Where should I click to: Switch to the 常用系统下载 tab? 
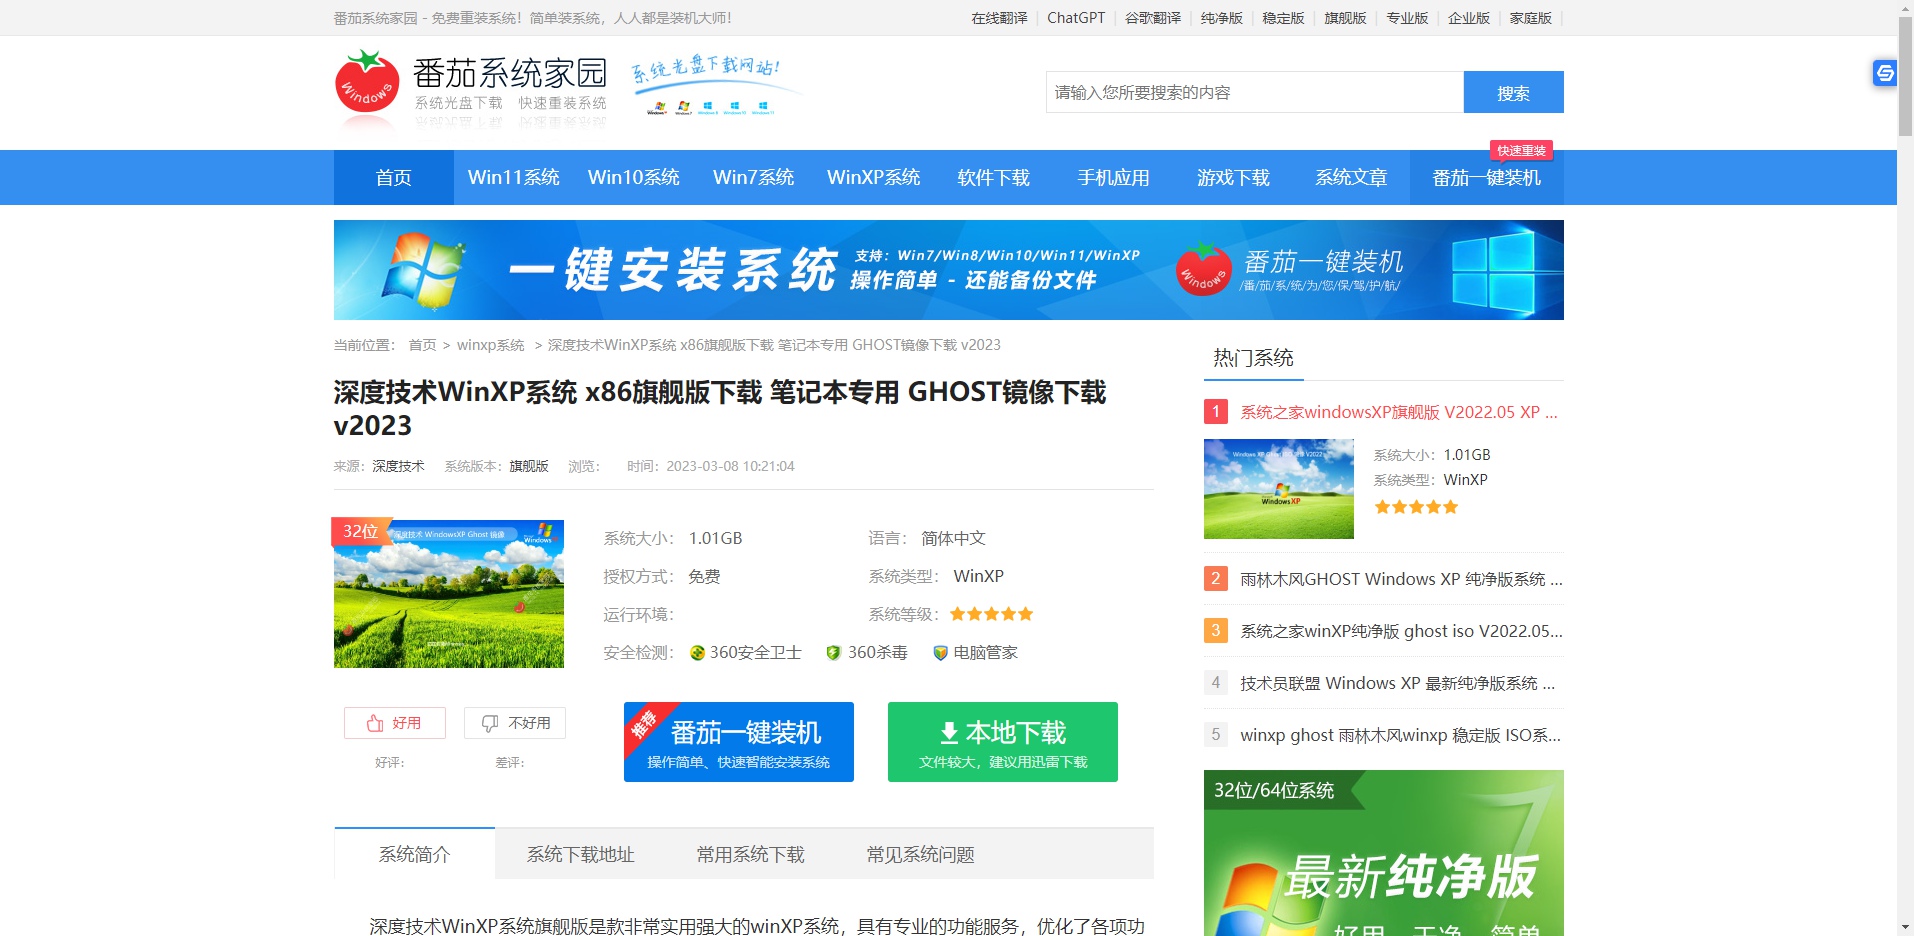pyautogui.click(x=751, y=854)
